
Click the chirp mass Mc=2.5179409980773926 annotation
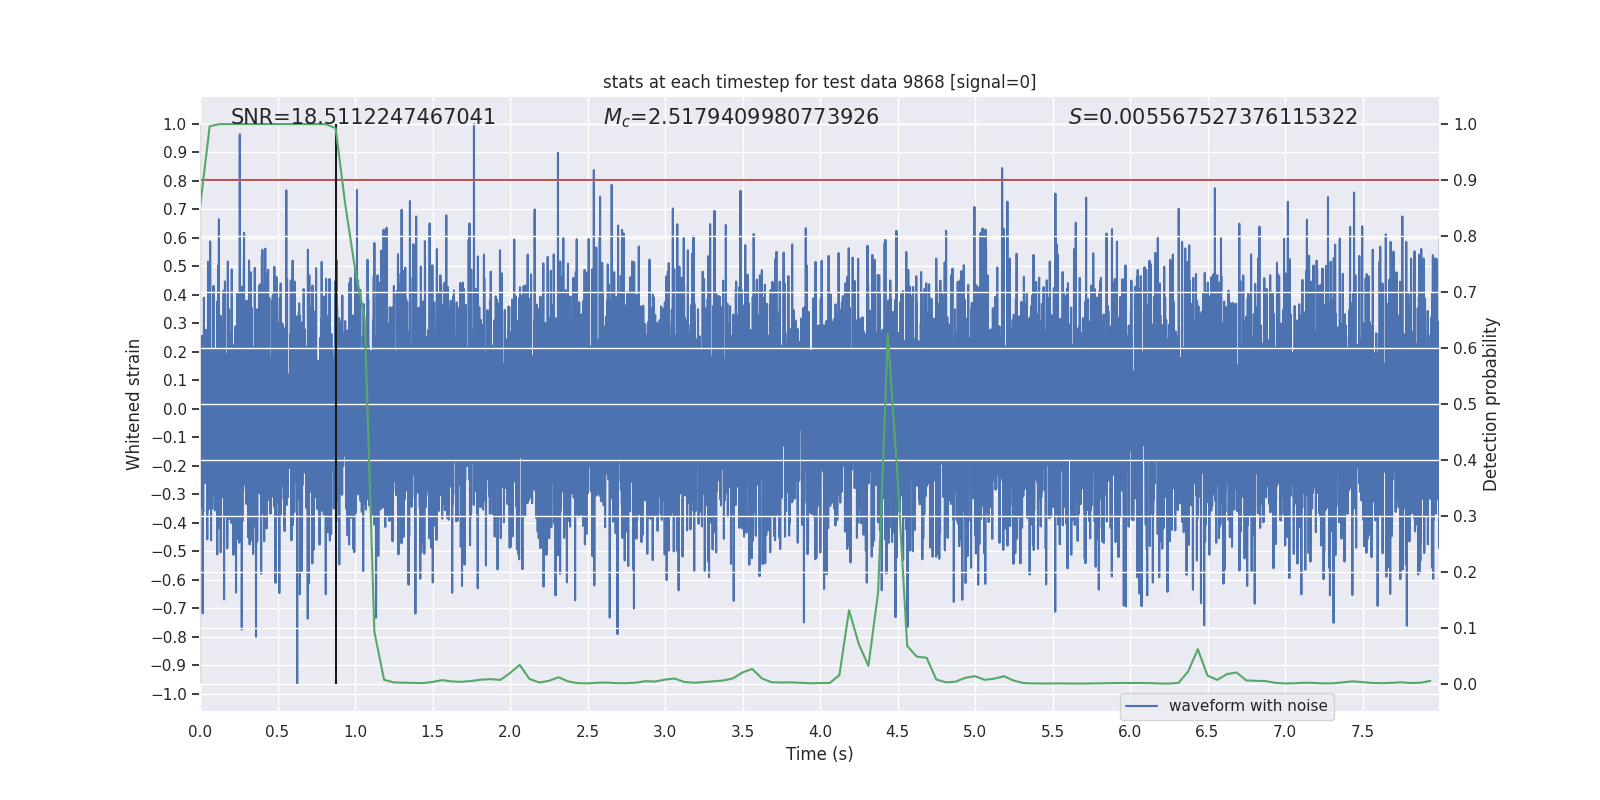(741, 117)
